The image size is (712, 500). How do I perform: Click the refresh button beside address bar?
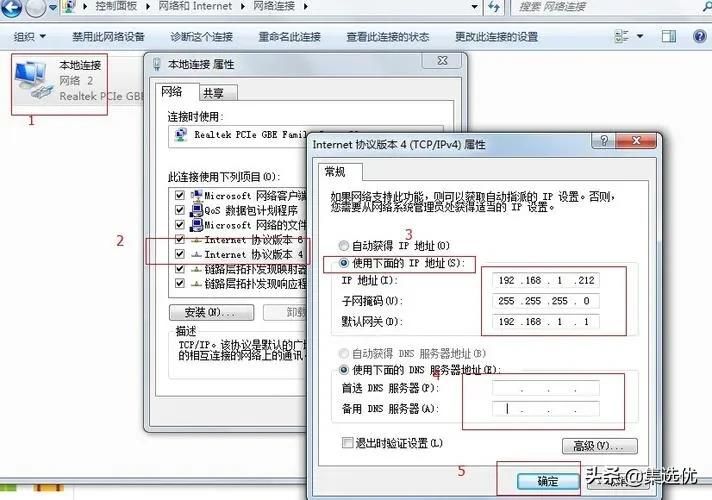coord(494,7)
